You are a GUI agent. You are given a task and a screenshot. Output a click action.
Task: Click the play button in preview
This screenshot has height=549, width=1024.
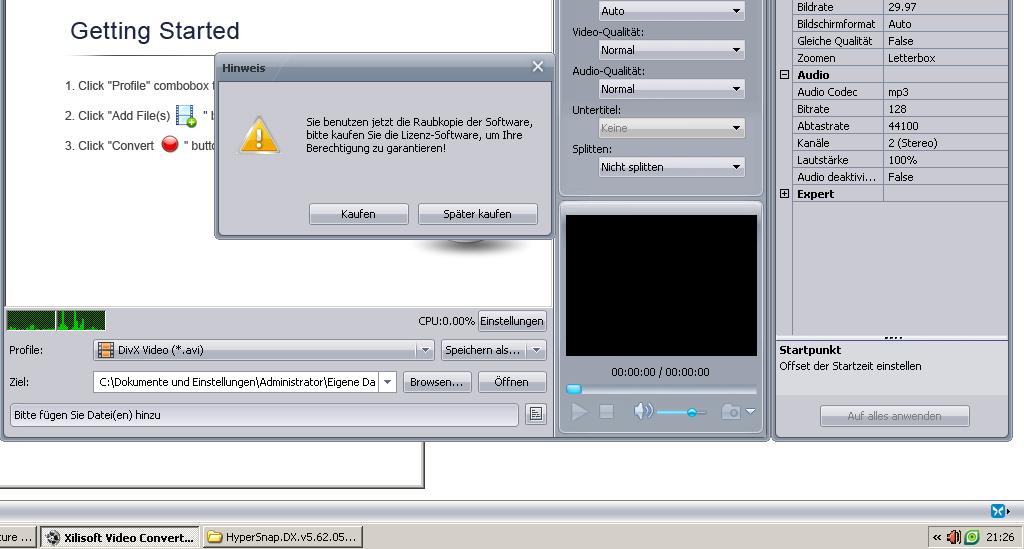click(x=579, y=412)
